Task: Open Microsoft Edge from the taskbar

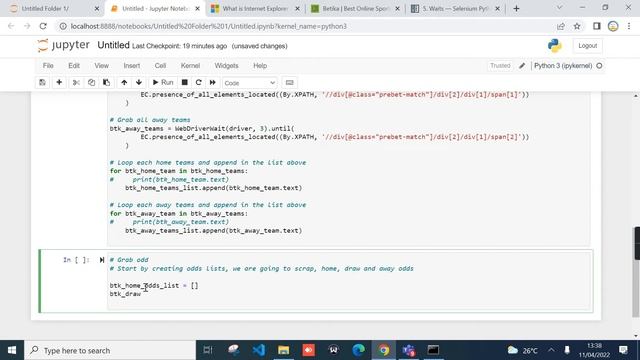Action: (358, 350)
